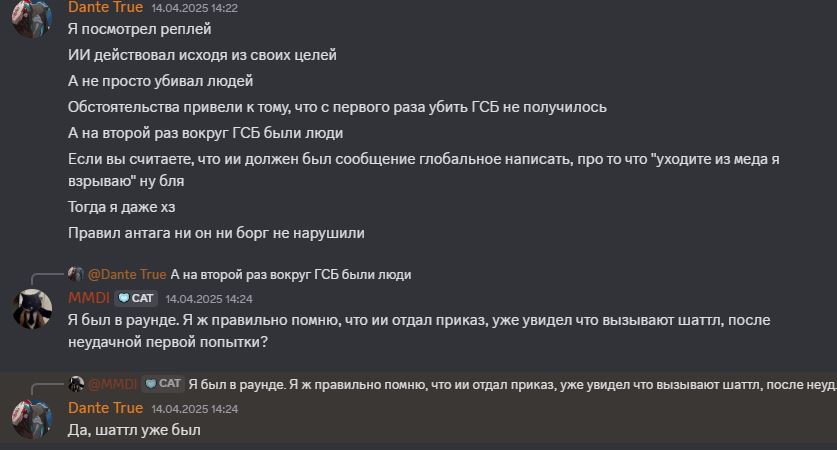Viewport: 837px width, 450px height.
Task: Click the @MMDI mention in the reply preview
Action: click(x=113, y=384)
